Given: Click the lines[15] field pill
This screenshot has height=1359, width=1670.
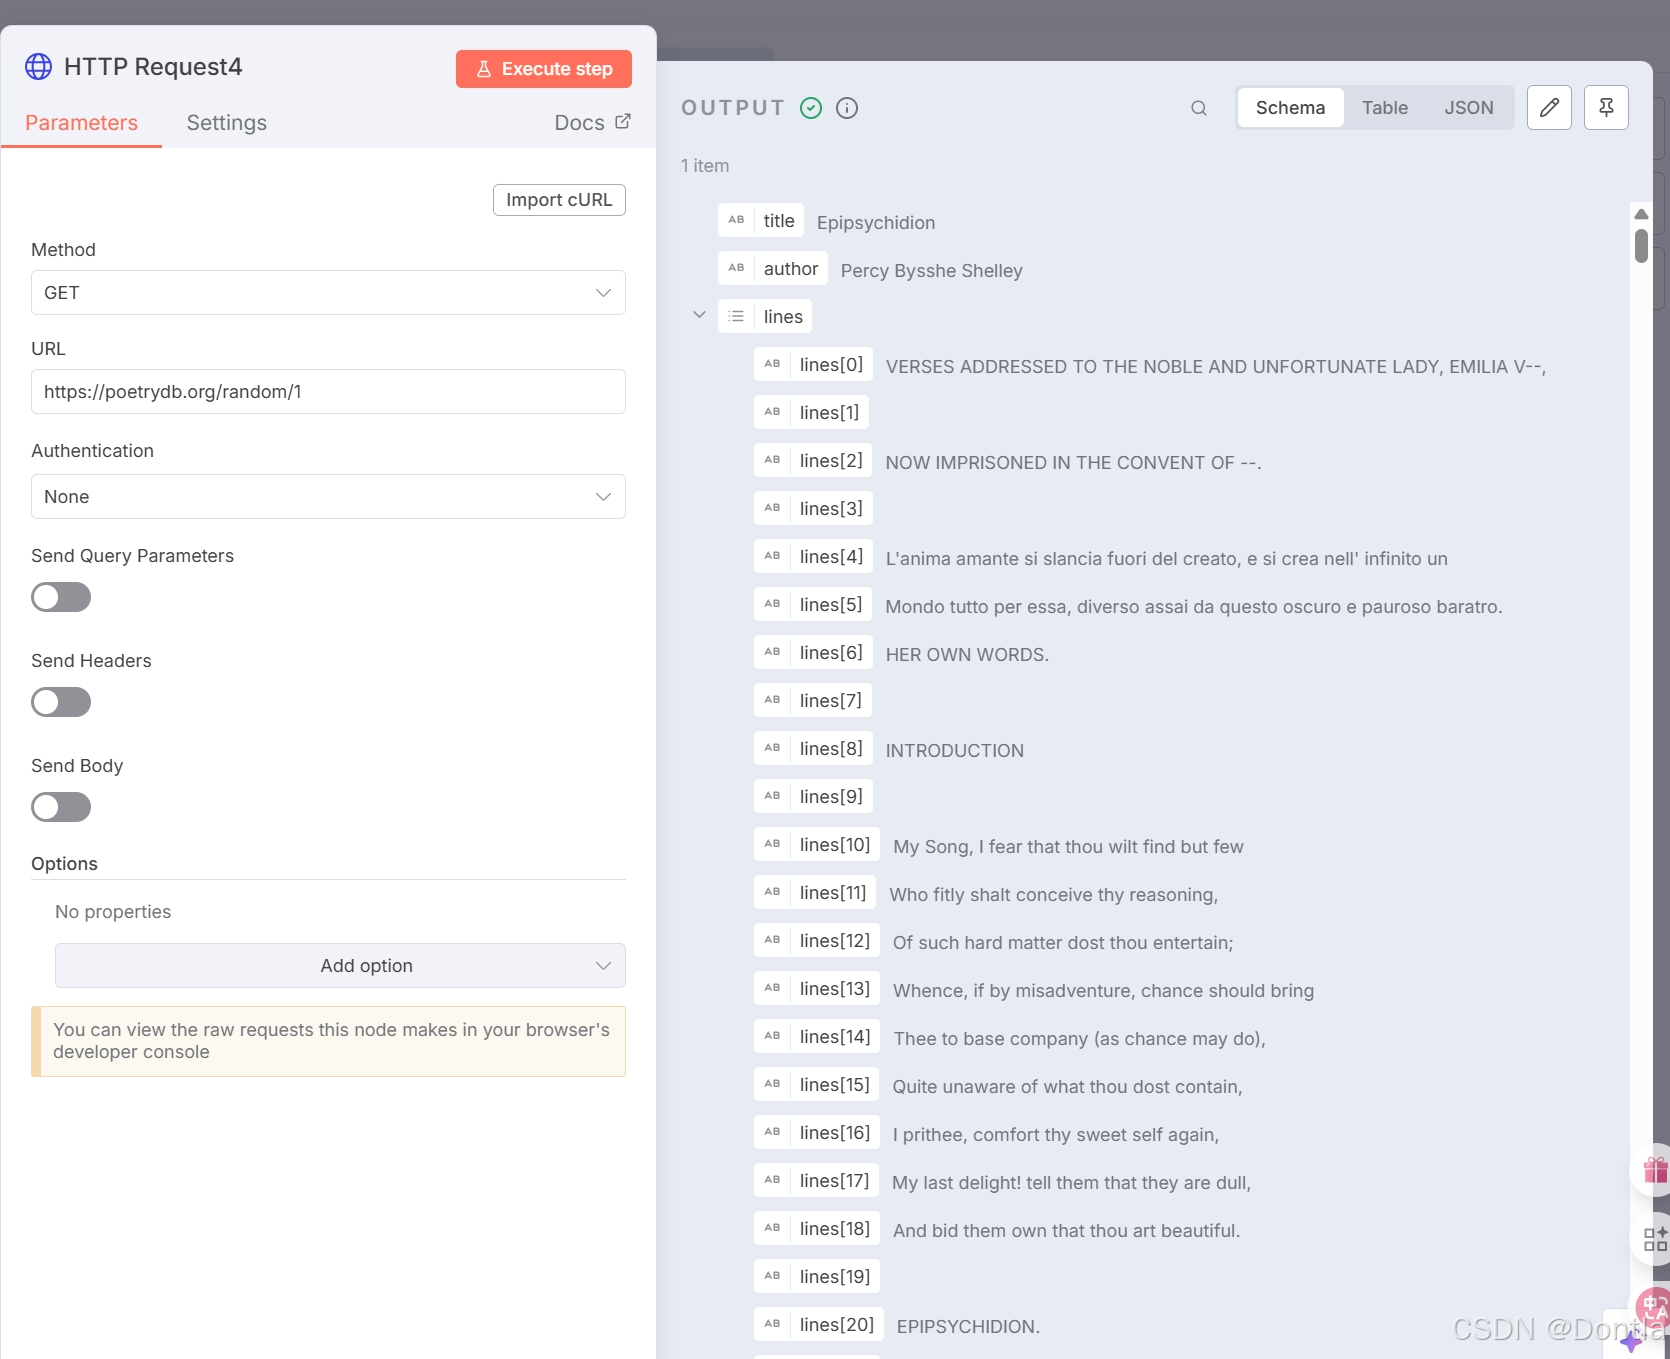Looking at the screenshot, I should [817, 1084].
